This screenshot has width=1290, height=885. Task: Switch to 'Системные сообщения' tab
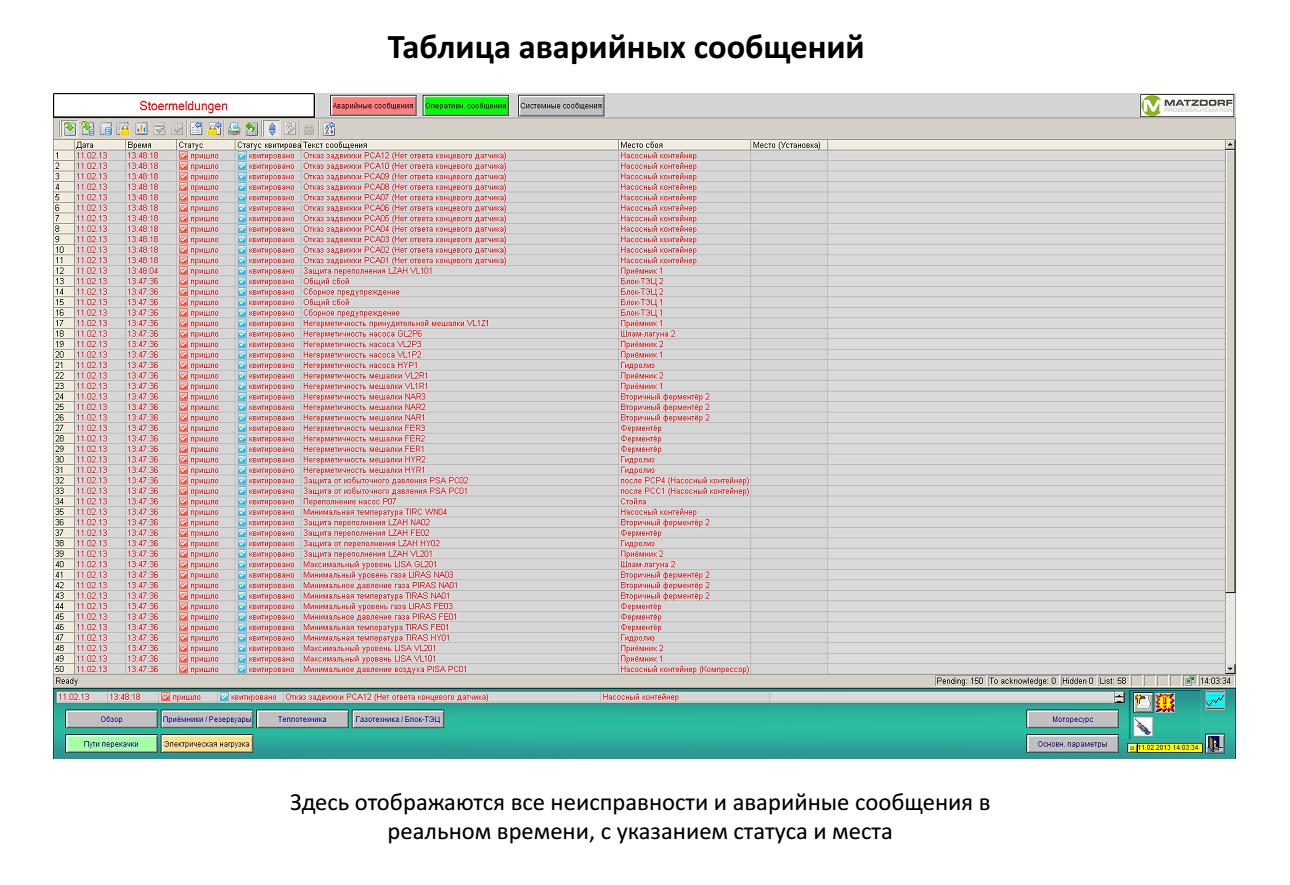(x=560, y=105)
